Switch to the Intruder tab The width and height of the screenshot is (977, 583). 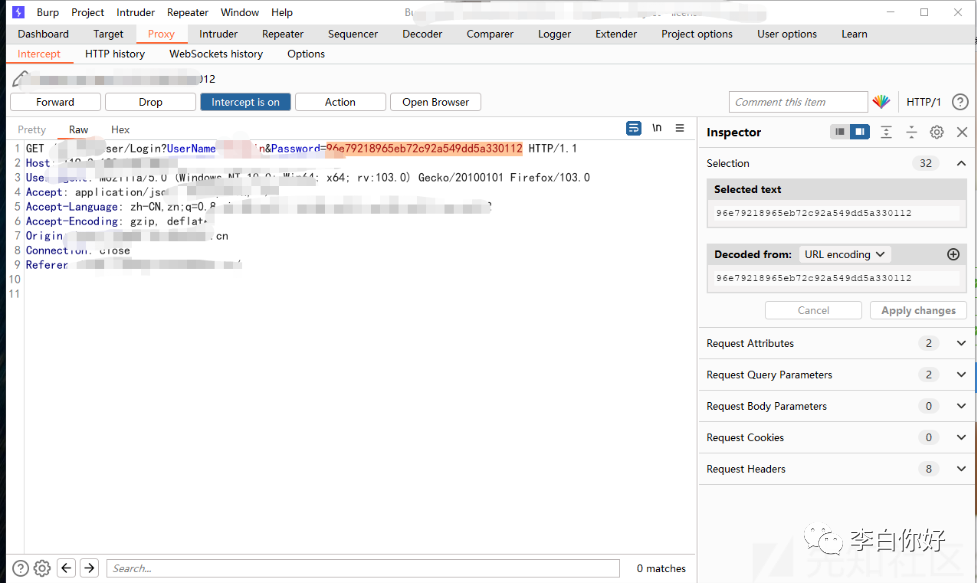point(218,34)
